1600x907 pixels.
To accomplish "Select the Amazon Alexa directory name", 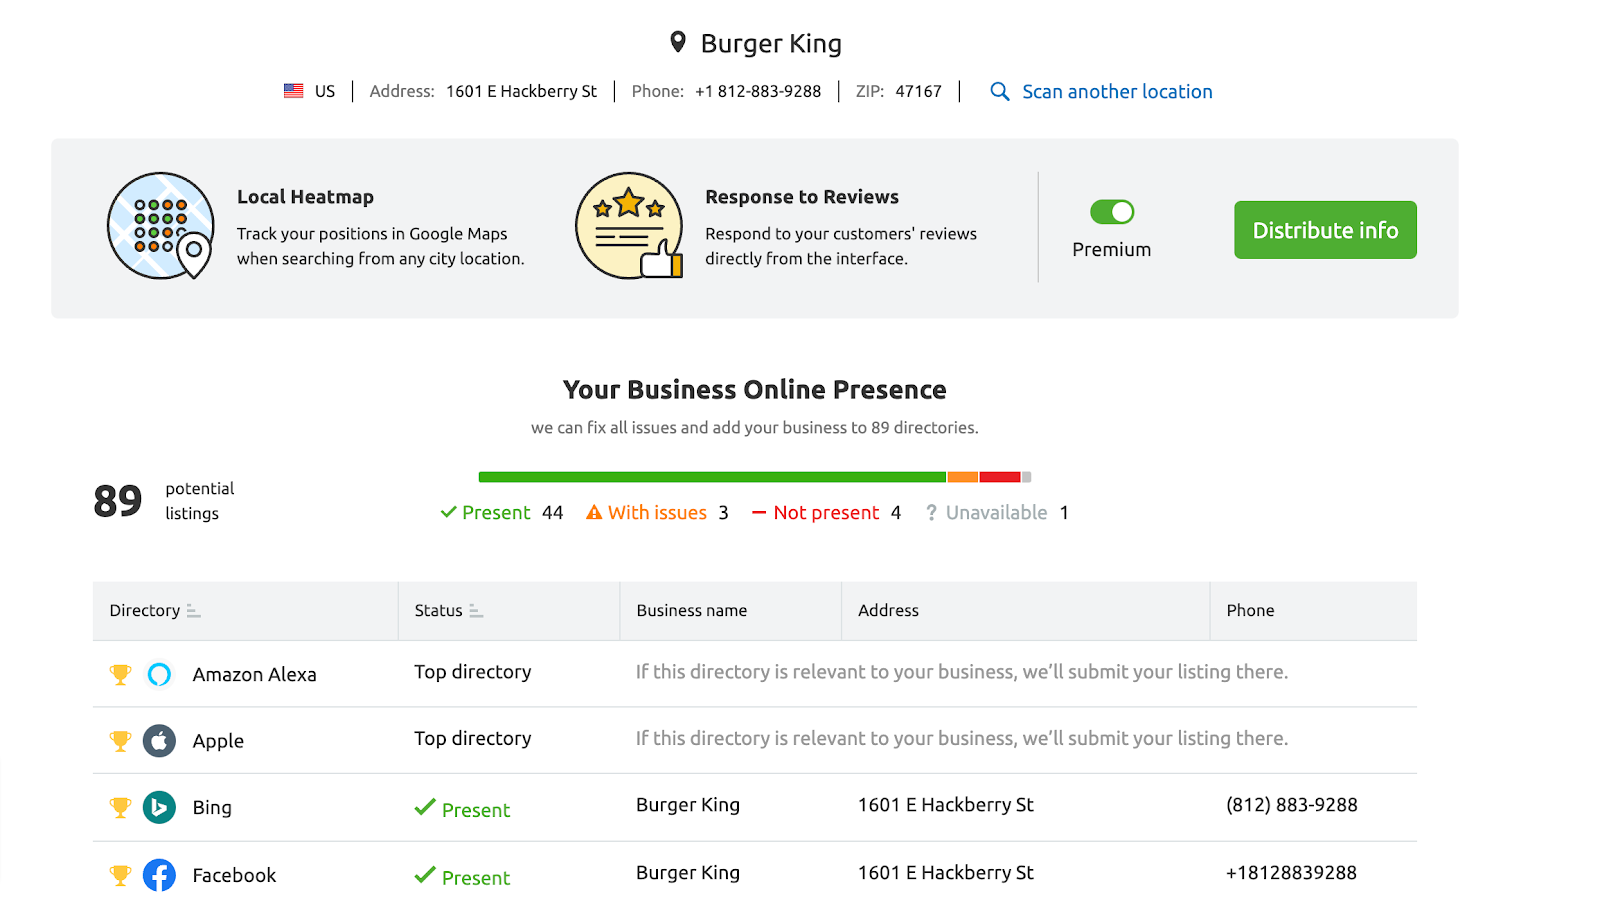I will [254, 675].
